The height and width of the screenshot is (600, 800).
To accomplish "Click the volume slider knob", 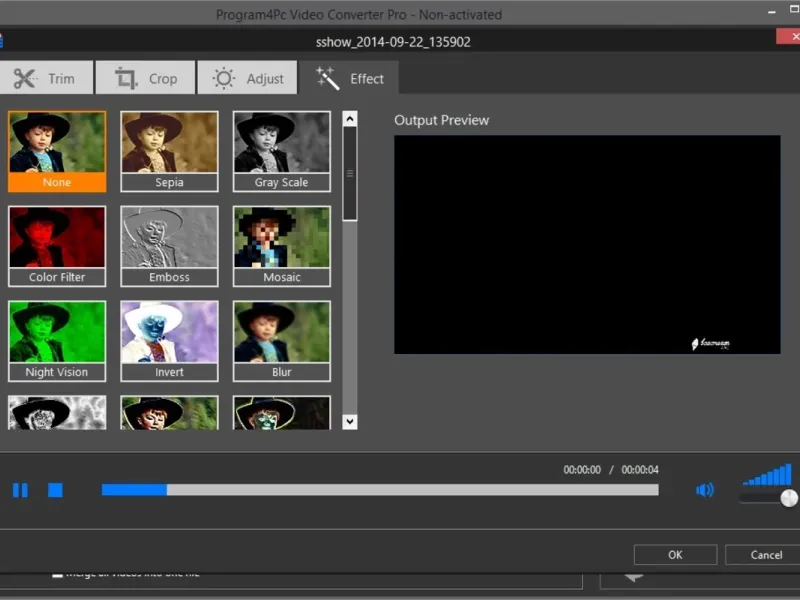I will 789,498.
